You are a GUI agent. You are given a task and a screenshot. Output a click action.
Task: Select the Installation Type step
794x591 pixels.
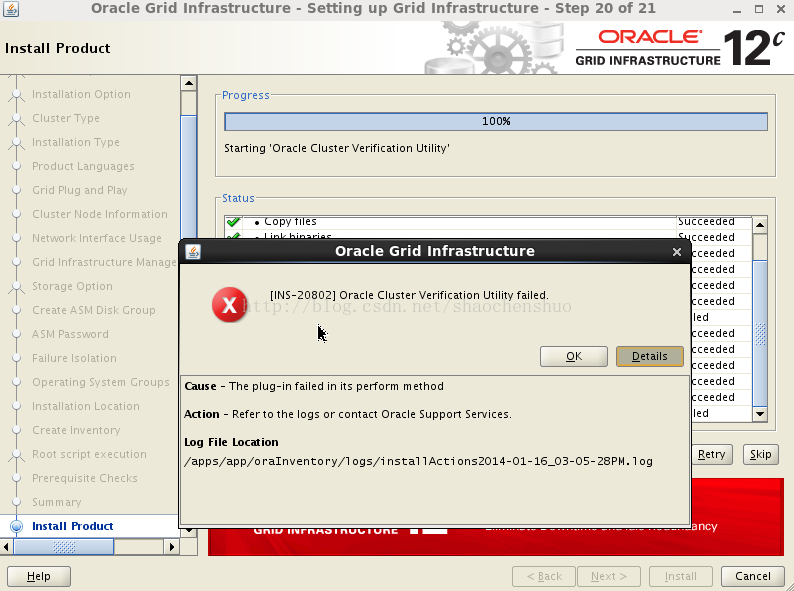(76, 142)
